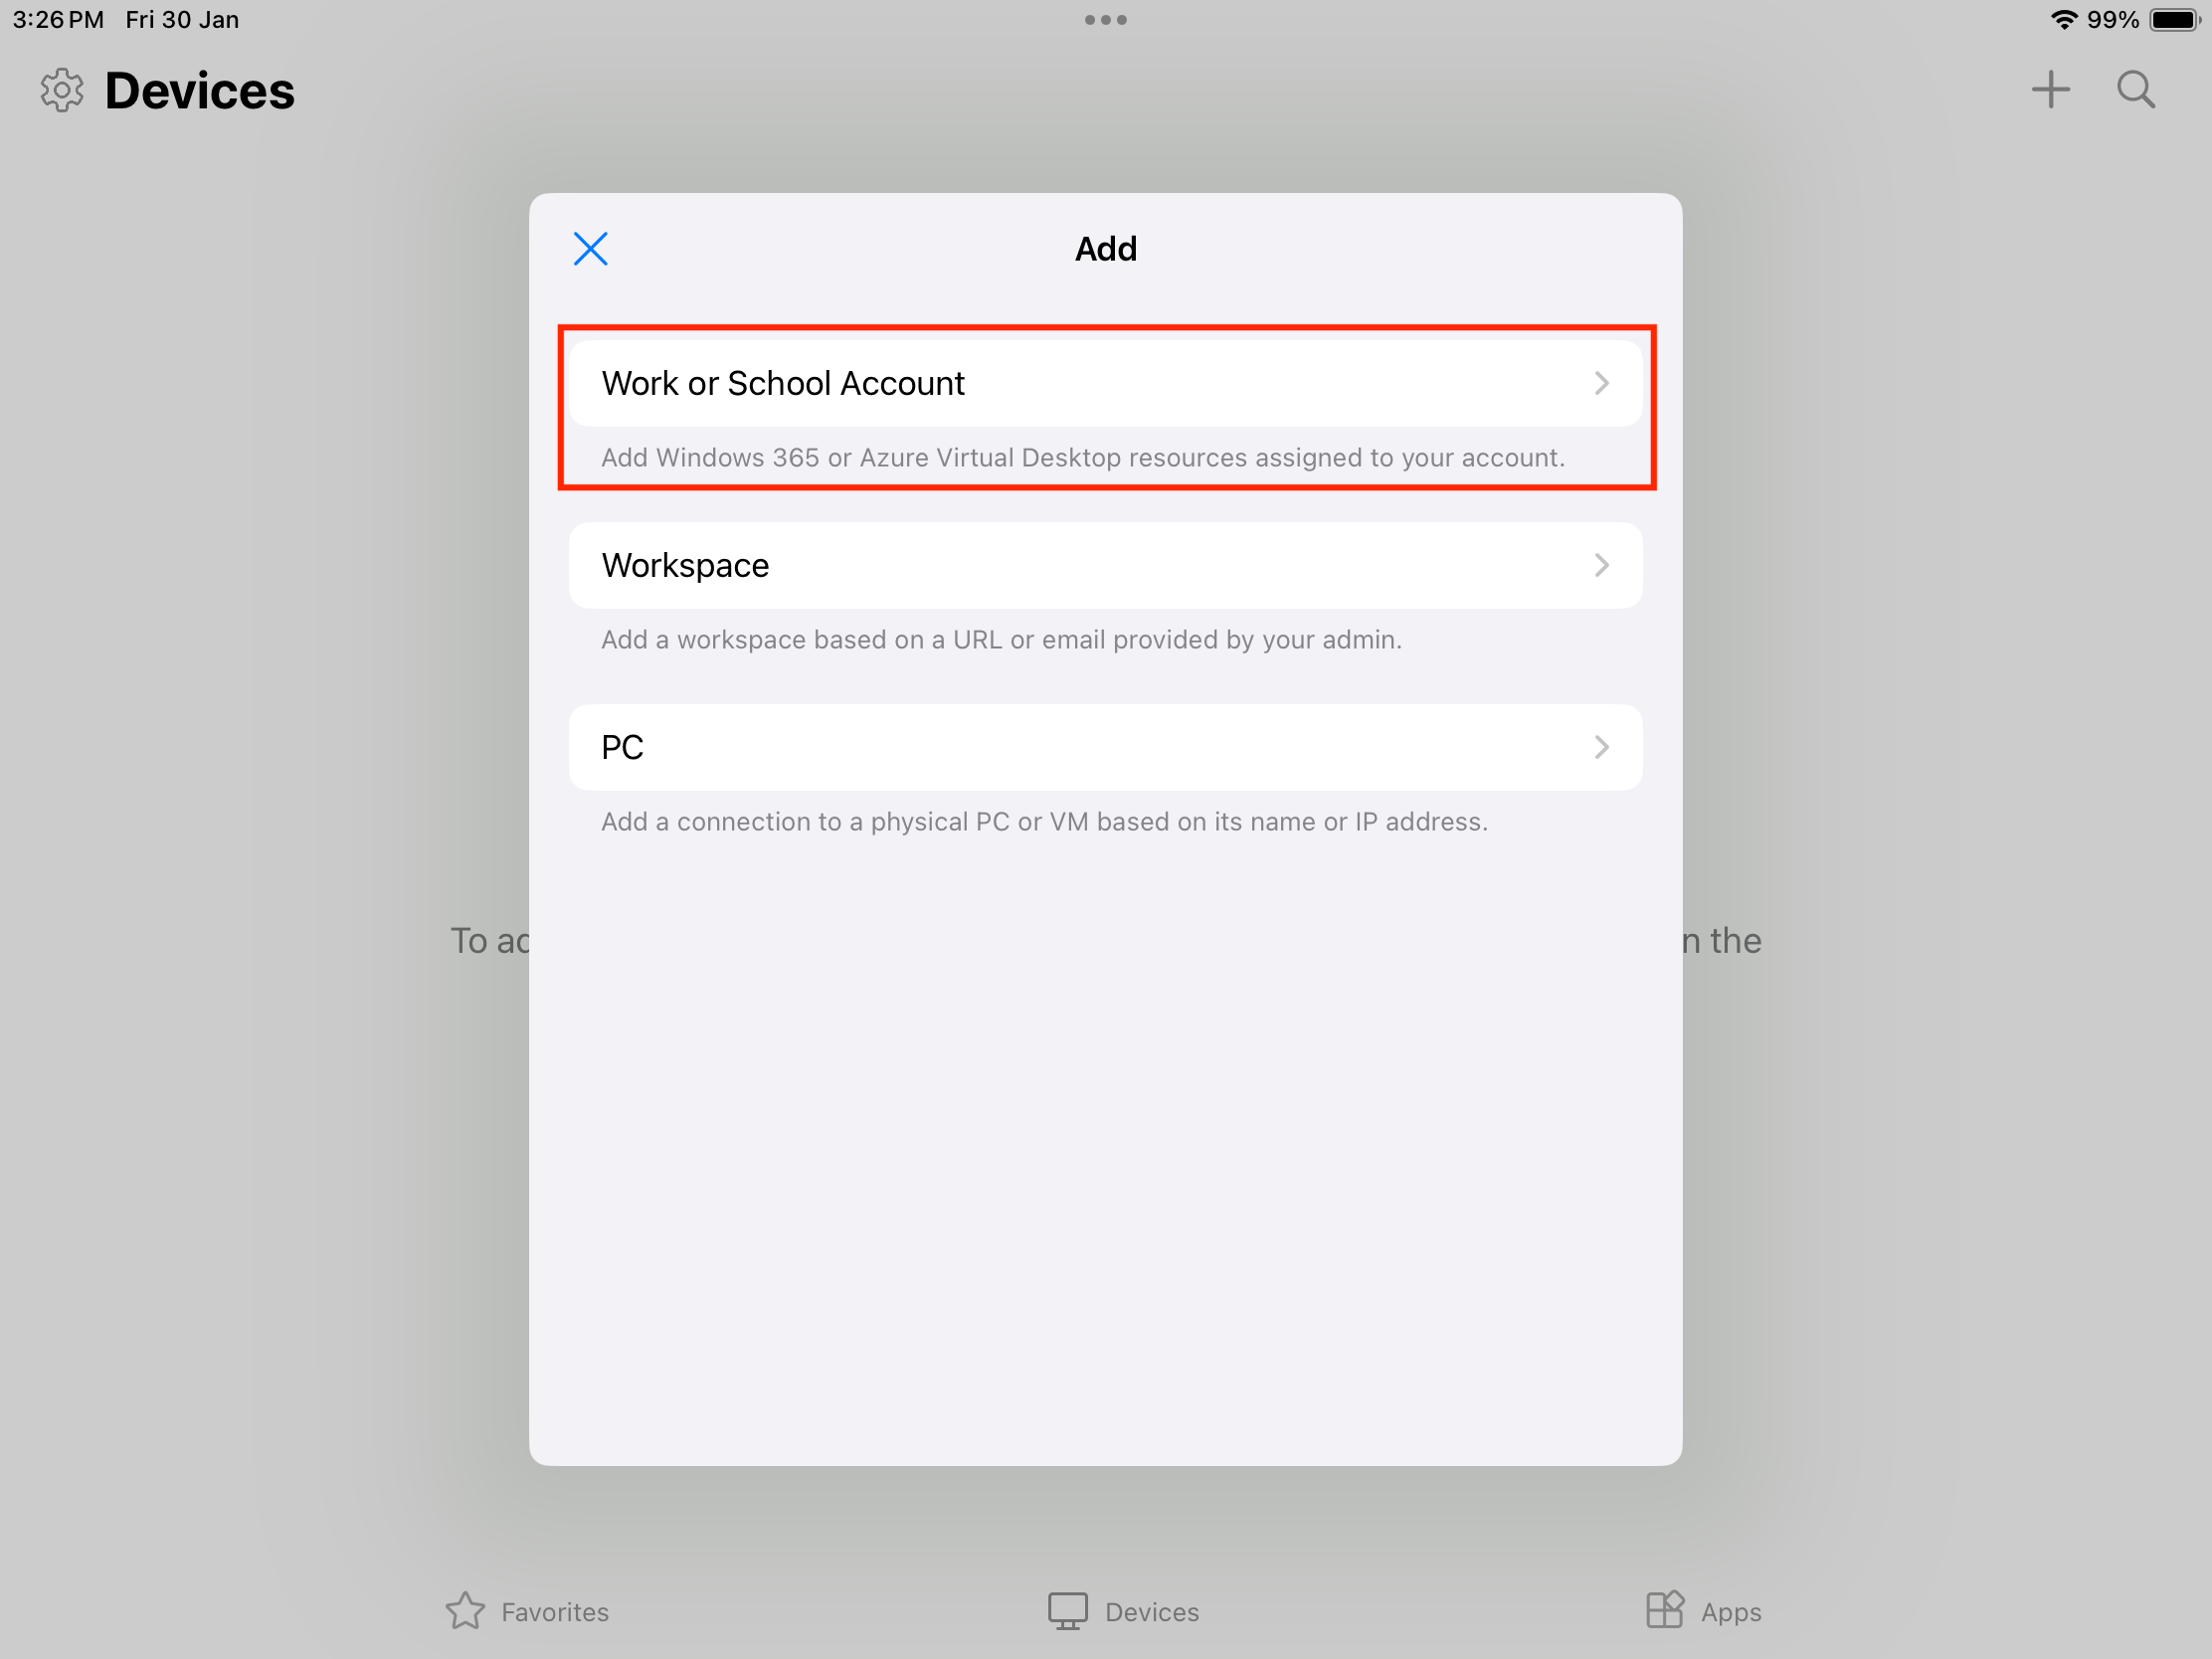
Task: Tap the Favorites star icon
Action: [465, 1611]
